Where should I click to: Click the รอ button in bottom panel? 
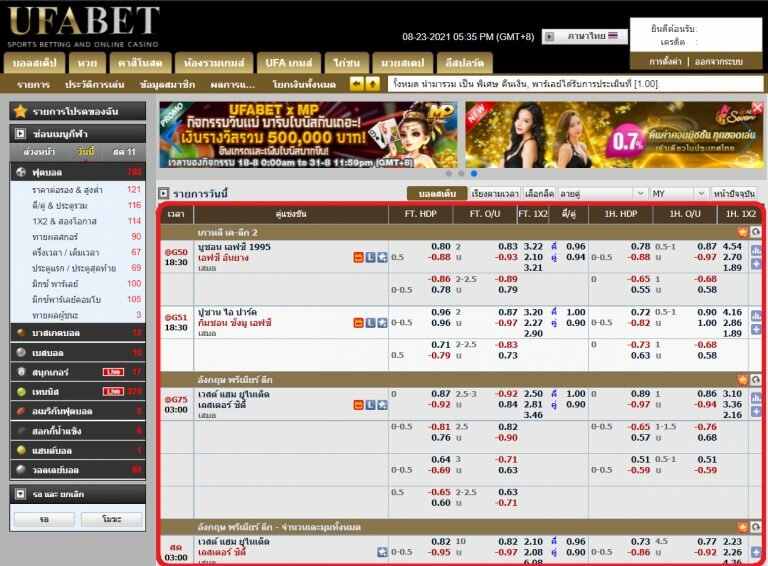[x=44, y=519]
